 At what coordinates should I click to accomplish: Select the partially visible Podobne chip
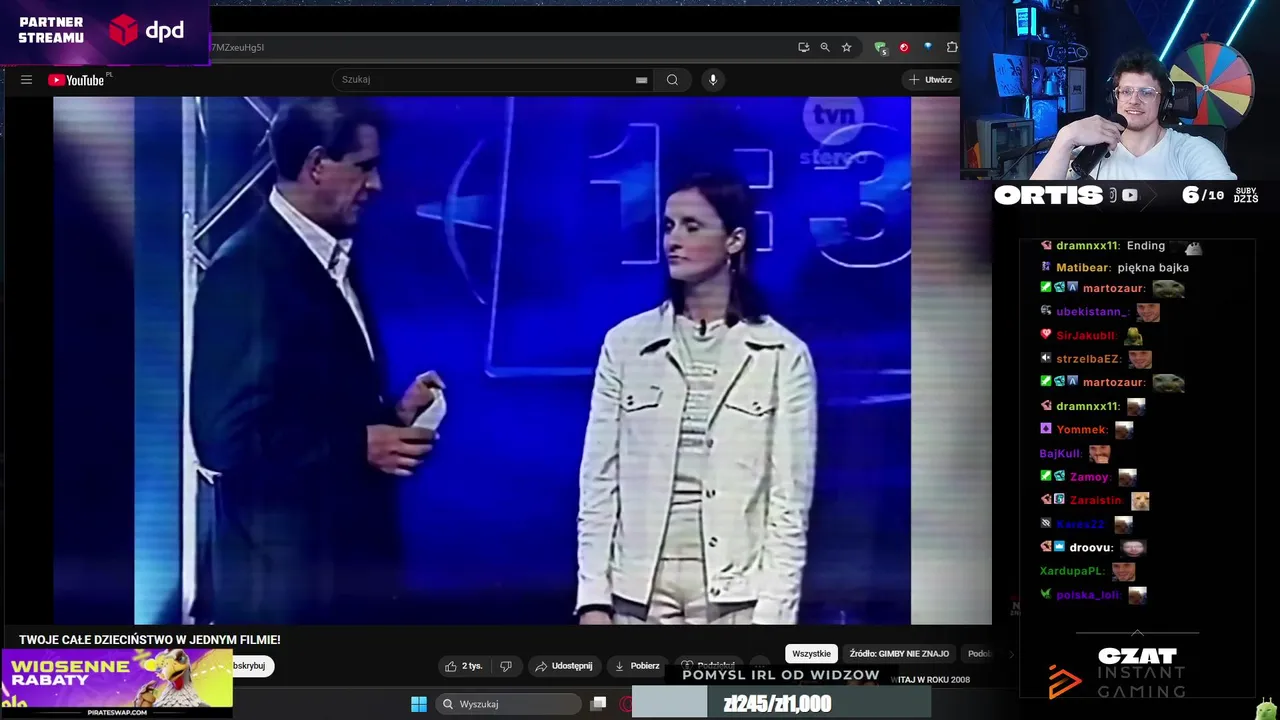coord(980,654)
